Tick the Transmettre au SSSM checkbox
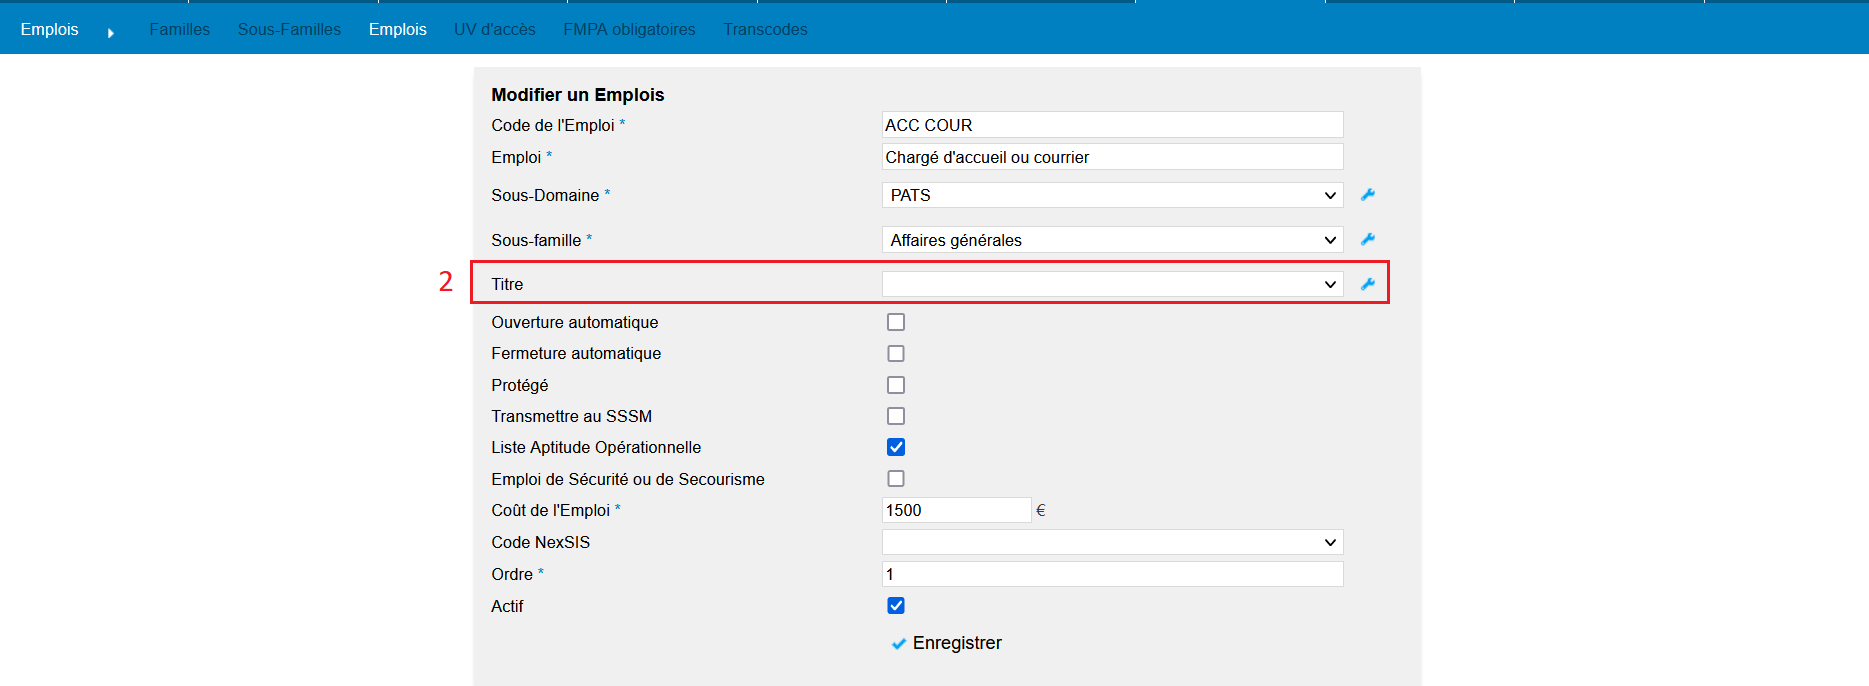Image resolution: width=1869 pixels, height=686 pixels. [896, 416]
